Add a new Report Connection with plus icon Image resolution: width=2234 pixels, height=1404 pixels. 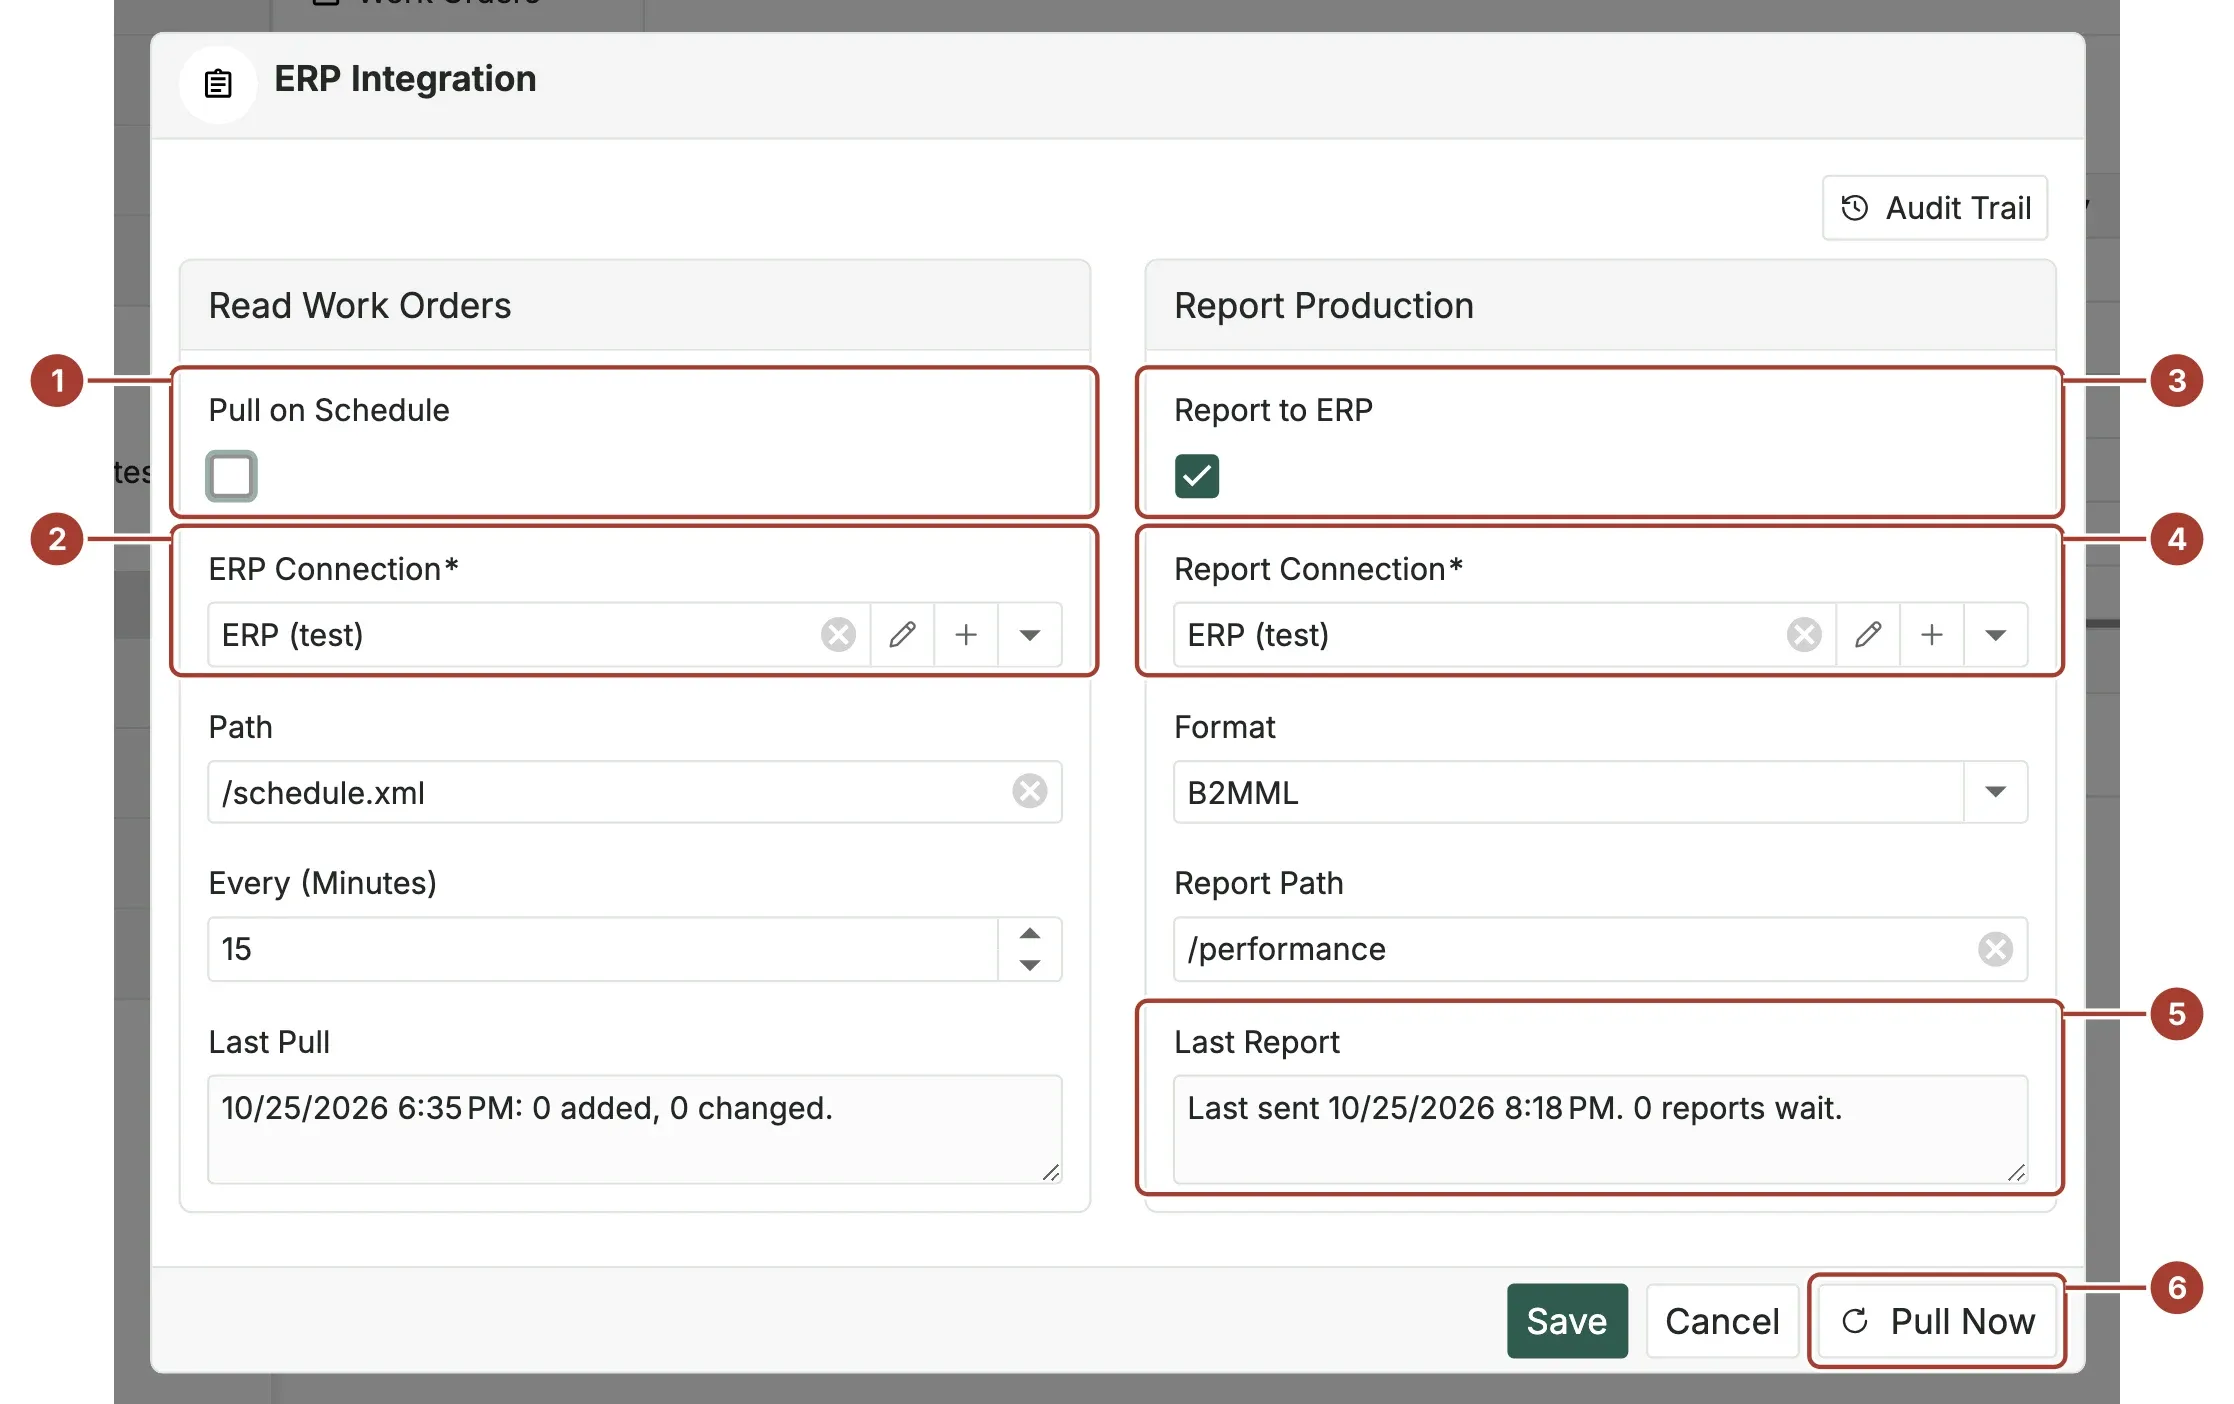click(x=1932, y=635)
